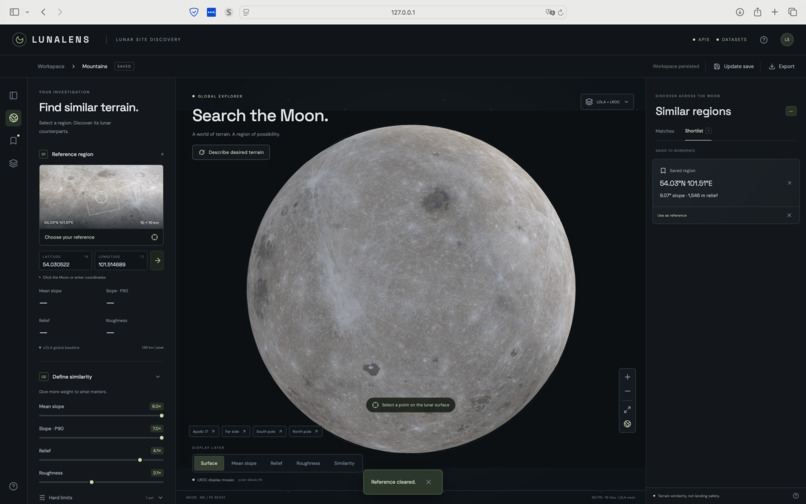Toggle the panel layout icon in left rail
Screen dimensions: 806x504
13,96
